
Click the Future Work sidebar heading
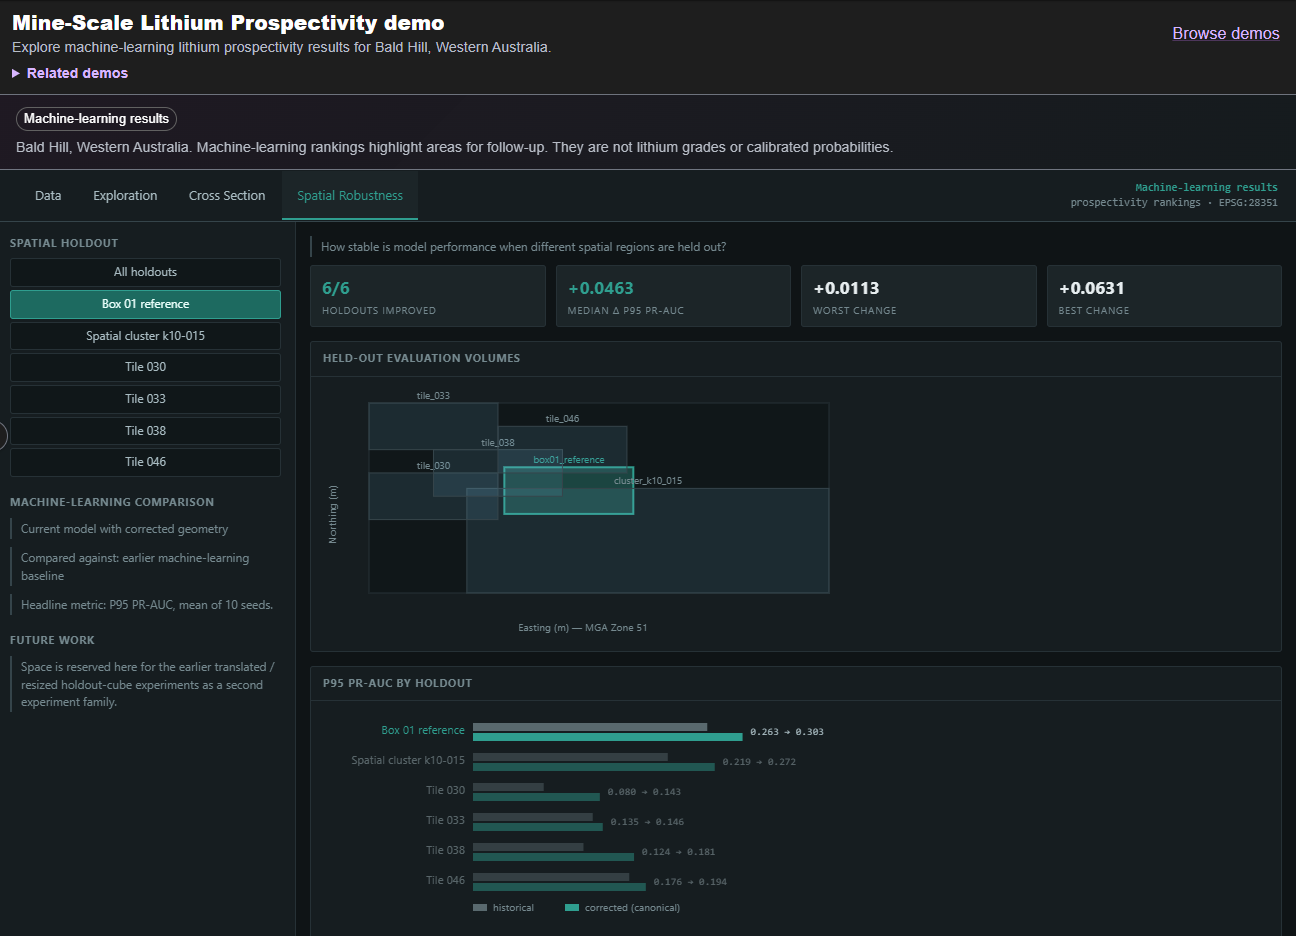tap(52, 640)
